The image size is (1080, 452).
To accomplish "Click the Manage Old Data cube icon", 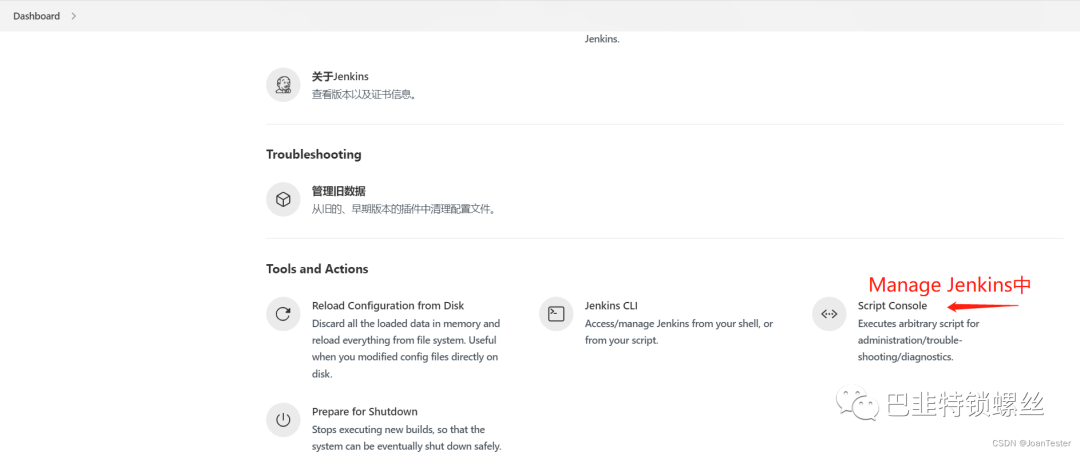I will 283,199.
